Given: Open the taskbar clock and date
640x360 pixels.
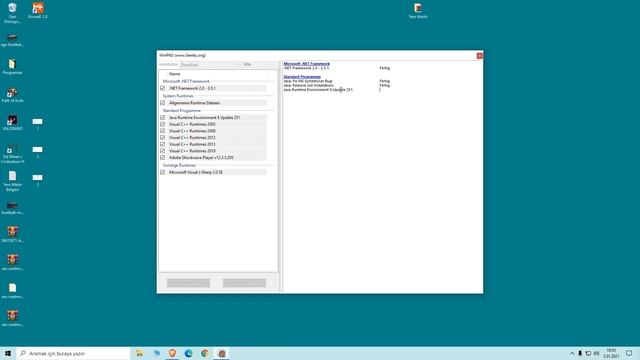Looking at the screenshot, I should pos(611,353).
